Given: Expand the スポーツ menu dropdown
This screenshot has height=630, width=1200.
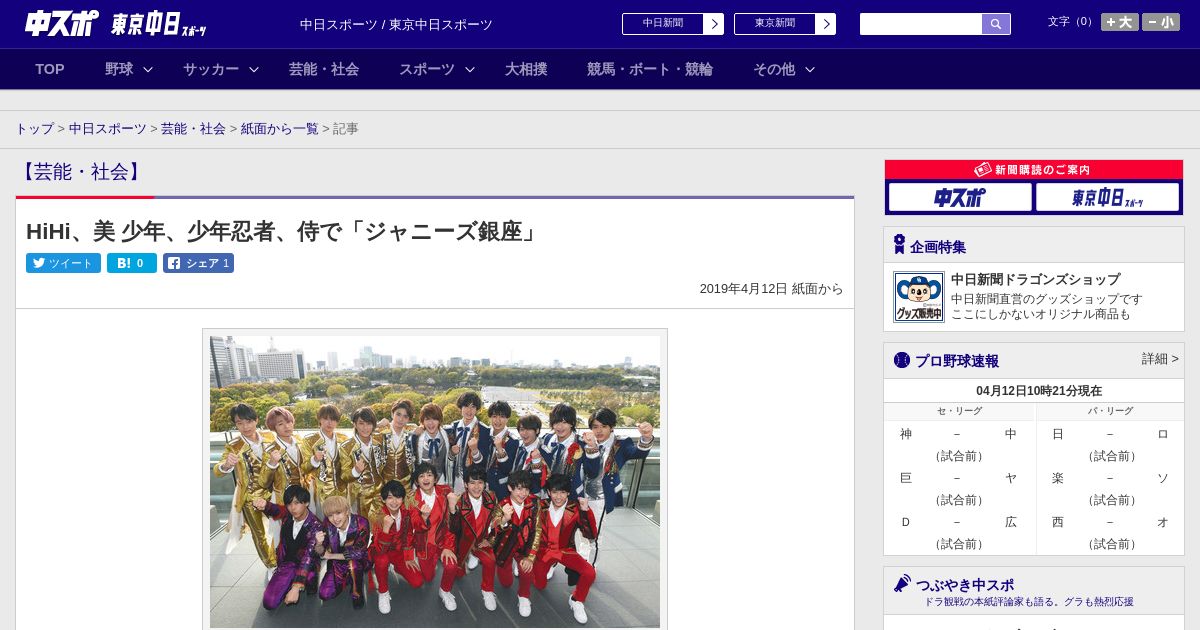Looking at the screenshot, I should pyautogui.click(x=437, y=69).
